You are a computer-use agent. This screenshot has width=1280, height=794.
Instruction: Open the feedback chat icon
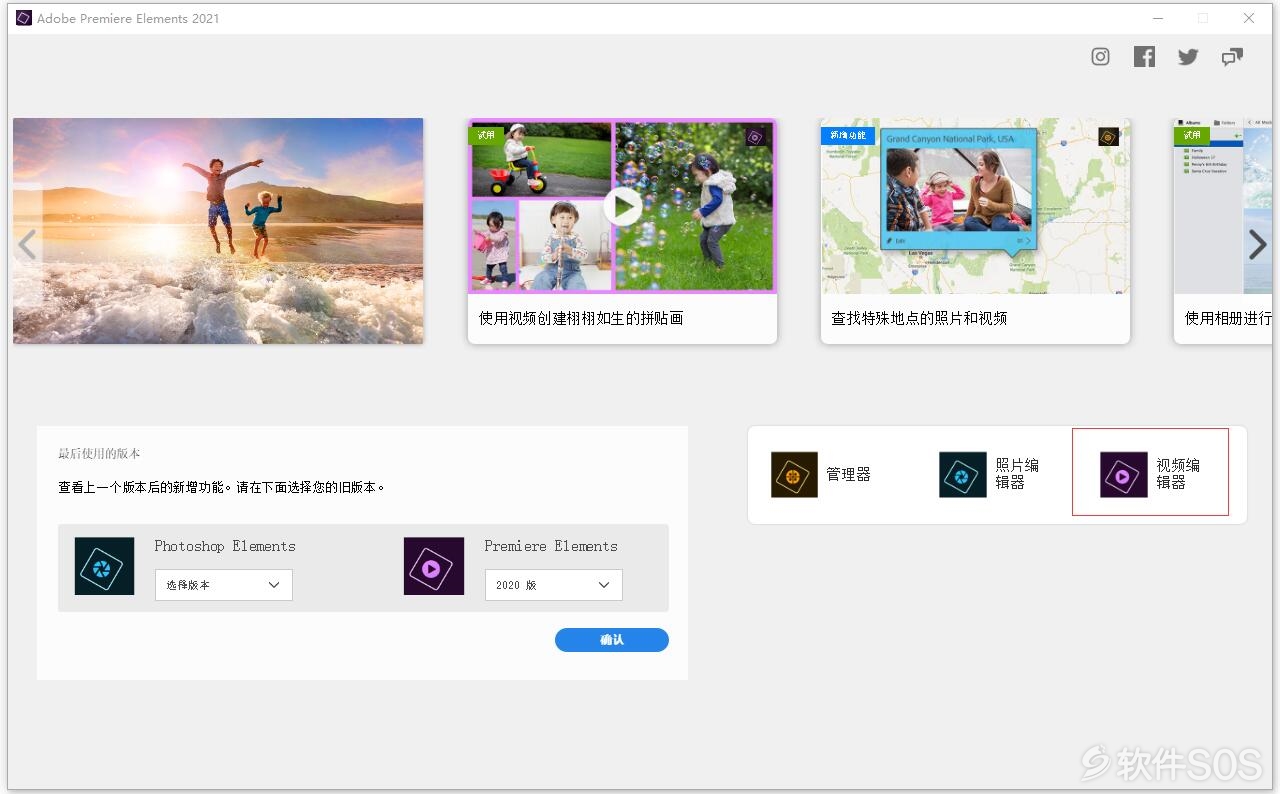click(1232, 57)
